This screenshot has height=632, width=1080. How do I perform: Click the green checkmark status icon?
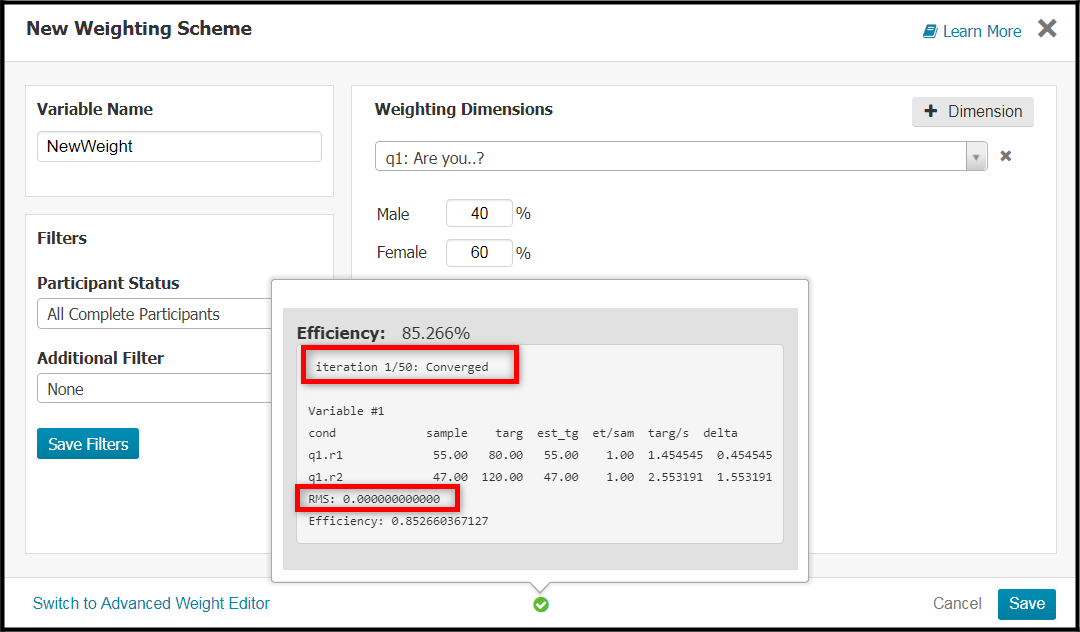541,604
